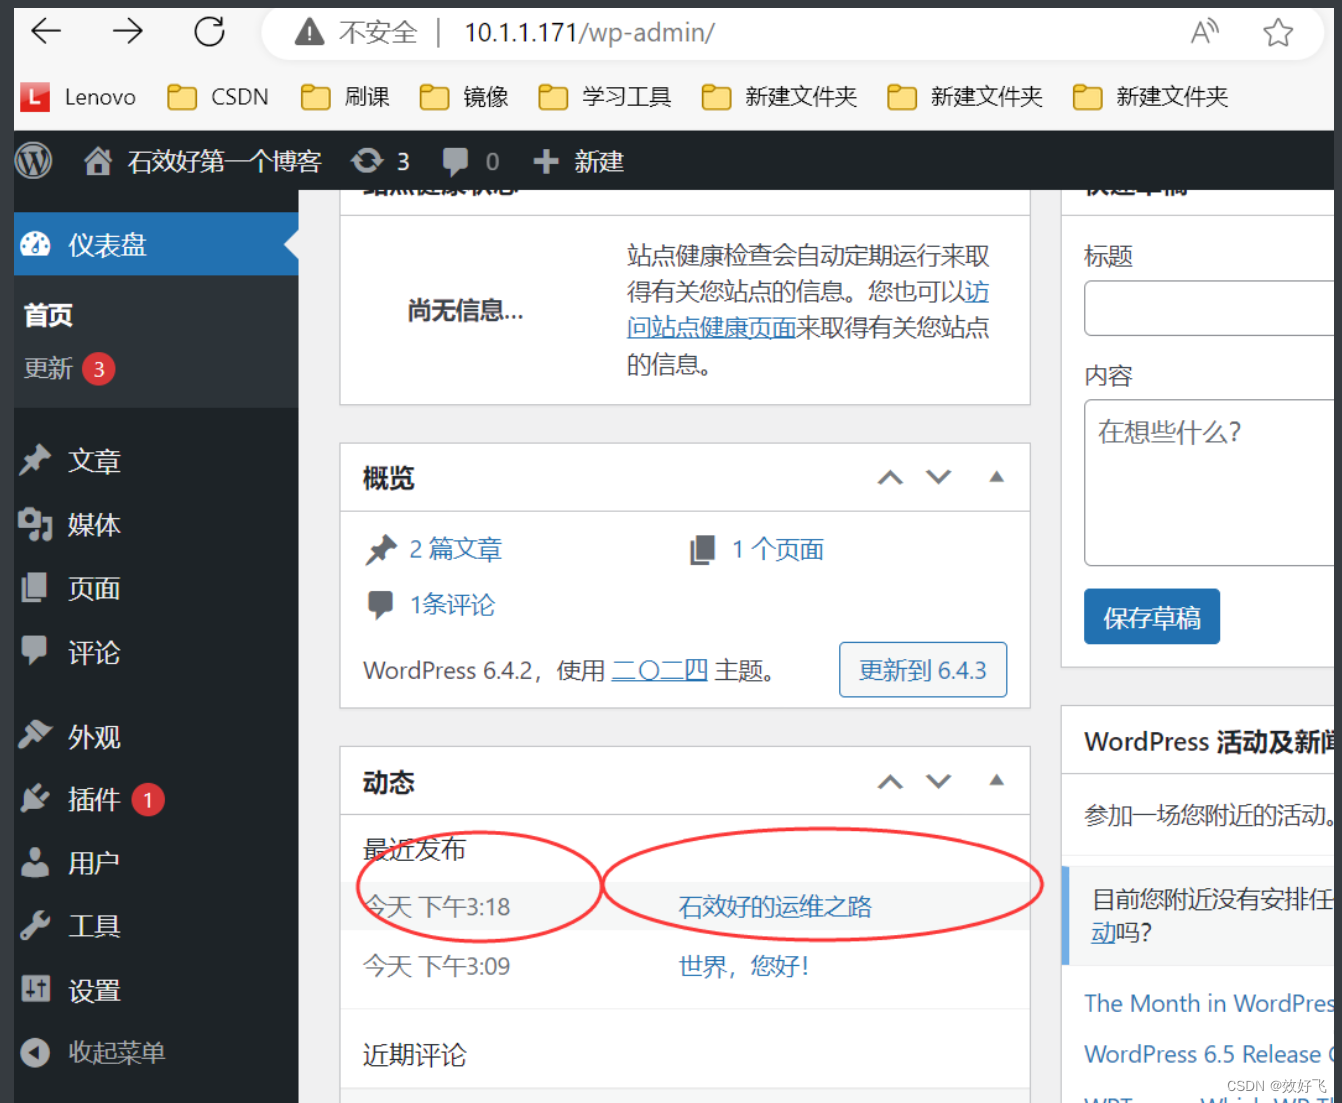Click the 标题 input field
The image size is (1342, 1103).
pos(1209,308)
